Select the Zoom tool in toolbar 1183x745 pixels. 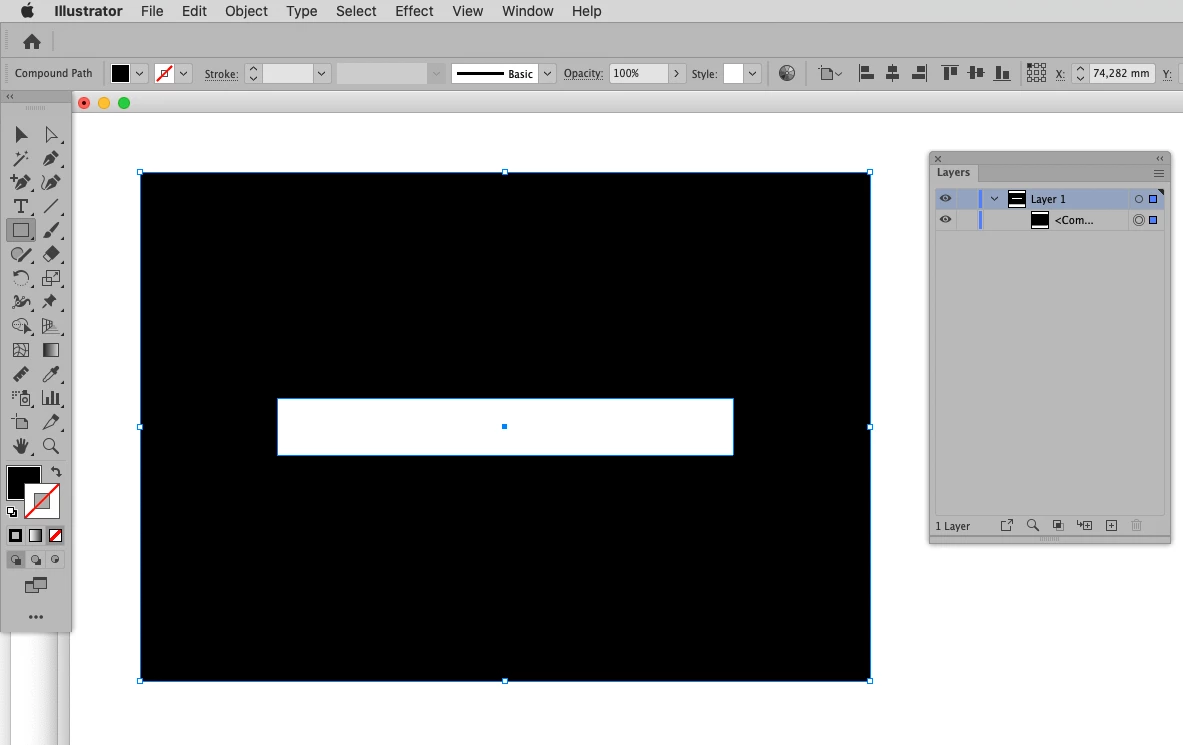(x=51, y=446)
